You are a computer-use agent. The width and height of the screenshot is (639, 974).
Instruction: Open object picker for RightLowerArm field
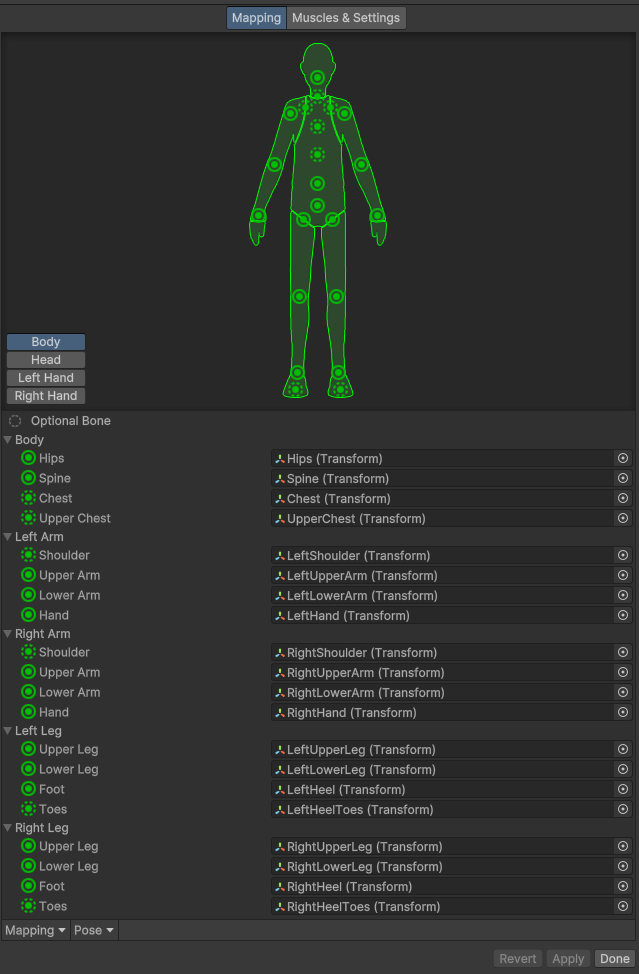[x=623, y=692]
